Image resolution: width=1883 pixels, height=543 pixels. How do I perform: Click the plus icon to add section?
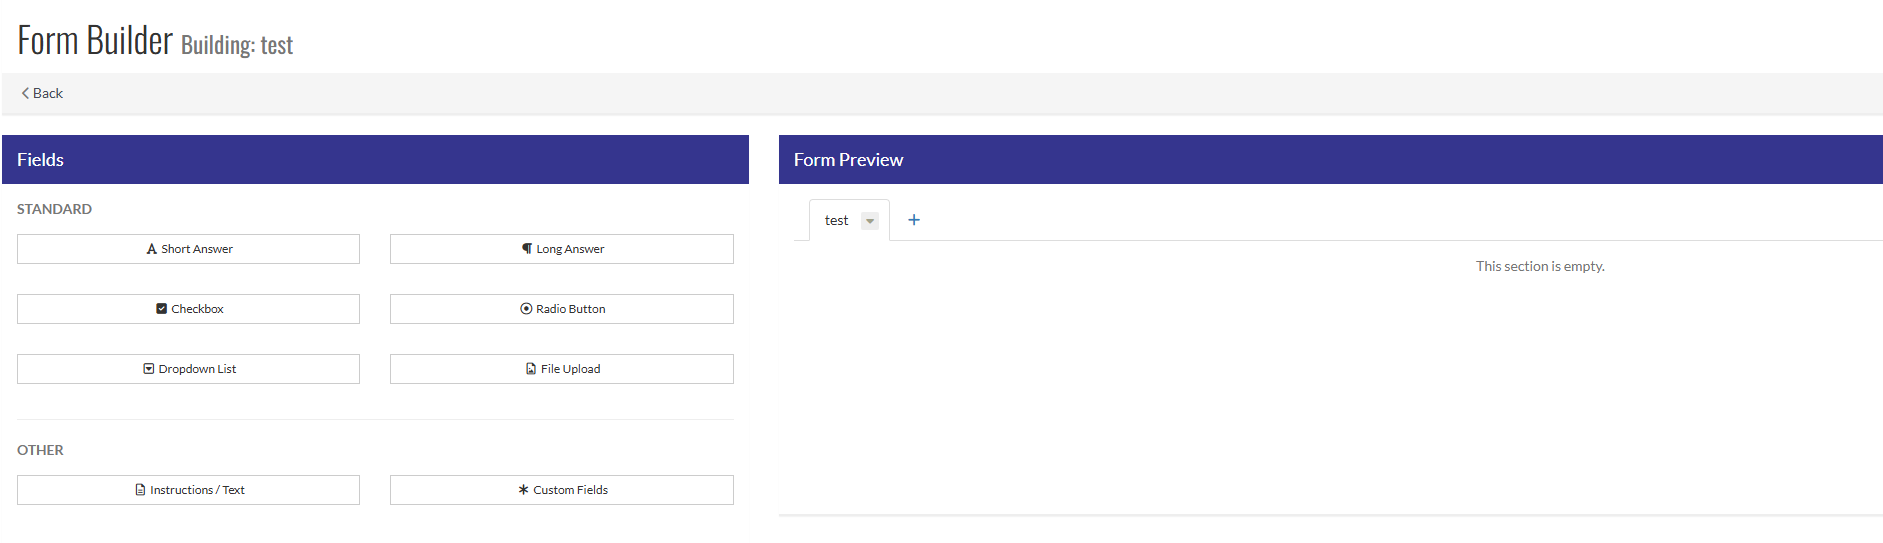coord(914,220)
